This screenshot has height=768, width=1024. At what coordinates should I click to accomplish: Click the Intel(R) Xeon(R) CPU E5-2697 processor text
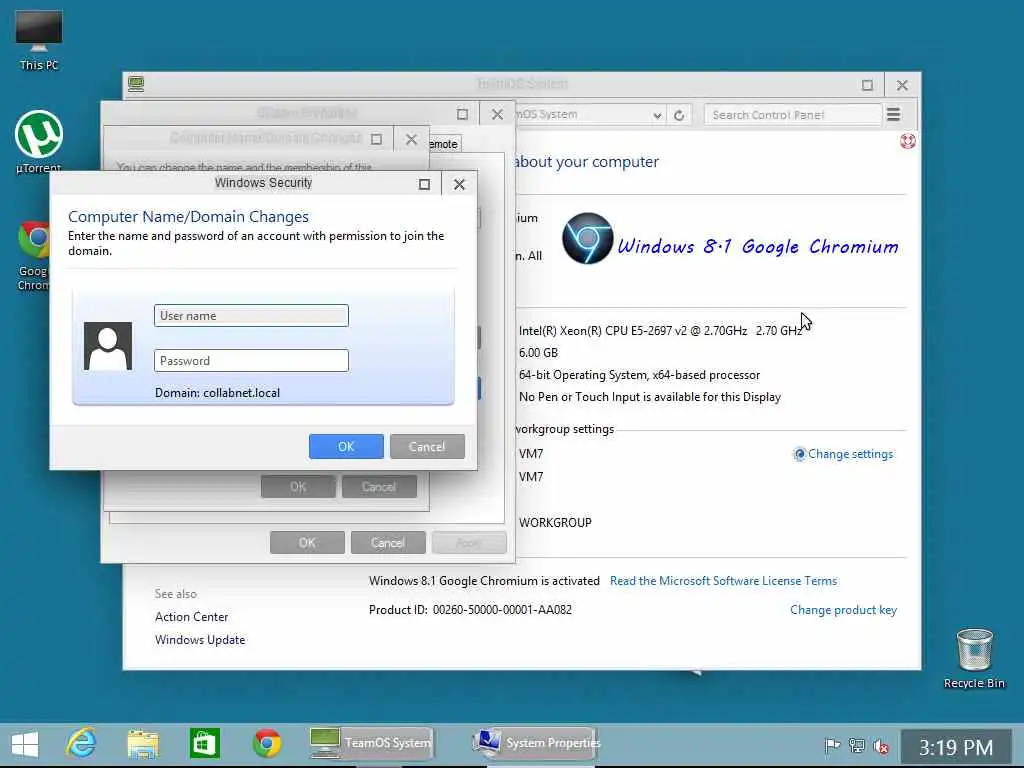pyautogui.click(x=660, y=330)
